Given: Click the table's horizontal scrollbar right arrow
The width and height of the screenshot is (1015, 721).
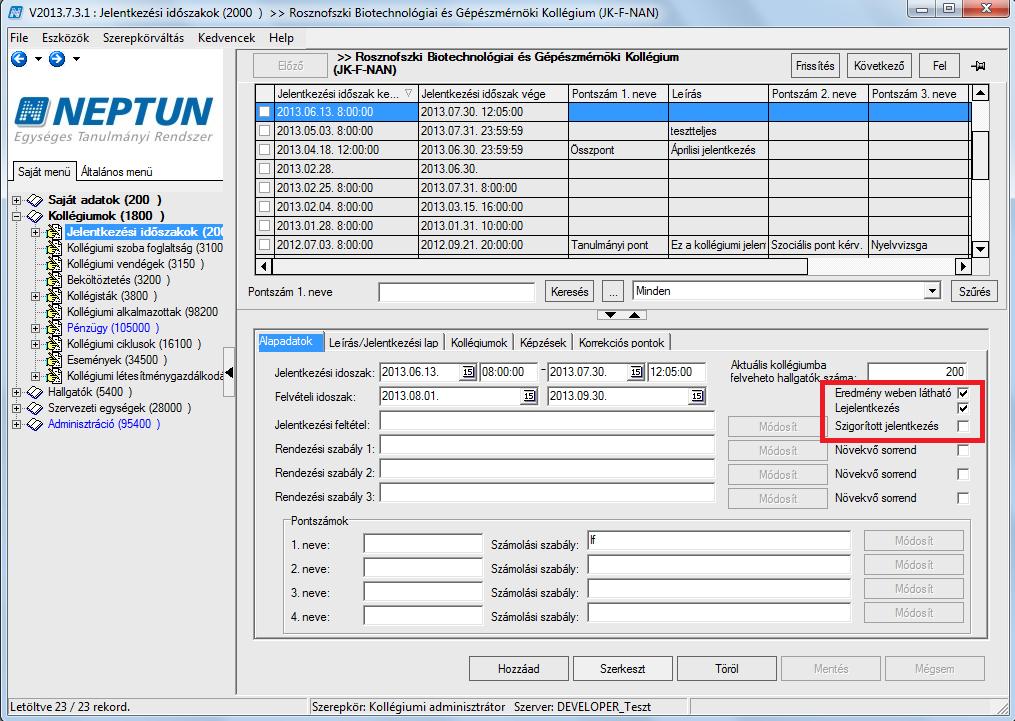Looking at the screenshot, I should pos(963,266).
